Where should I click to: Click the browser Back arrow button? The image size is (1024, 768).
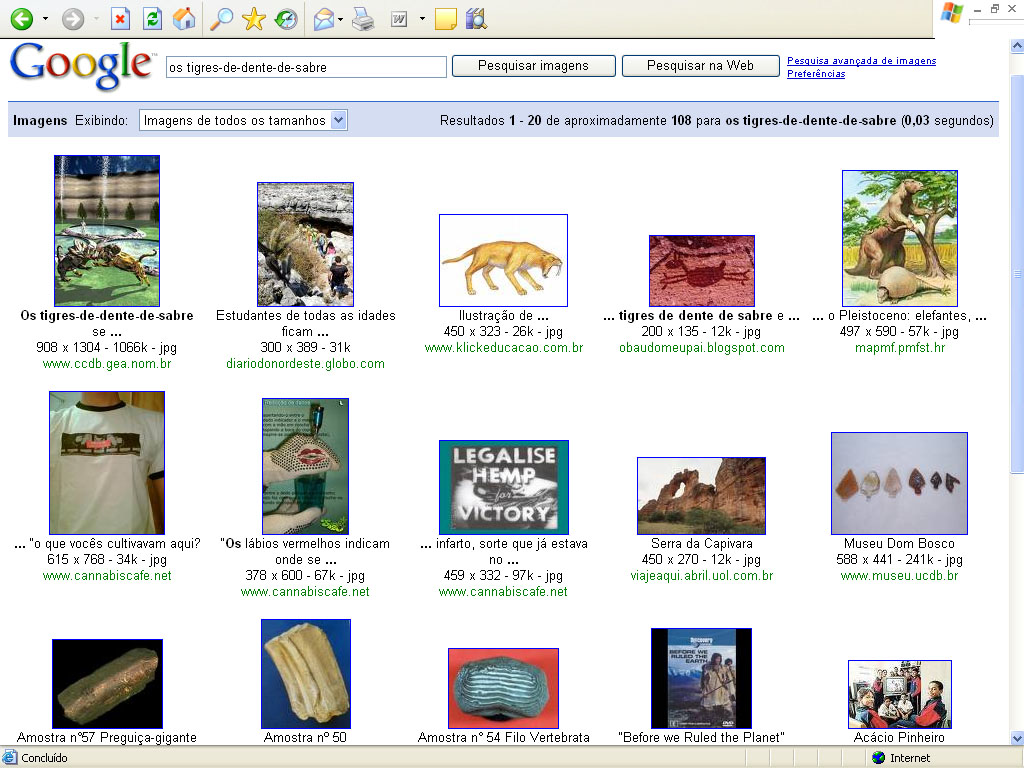[x=21, y=19]
